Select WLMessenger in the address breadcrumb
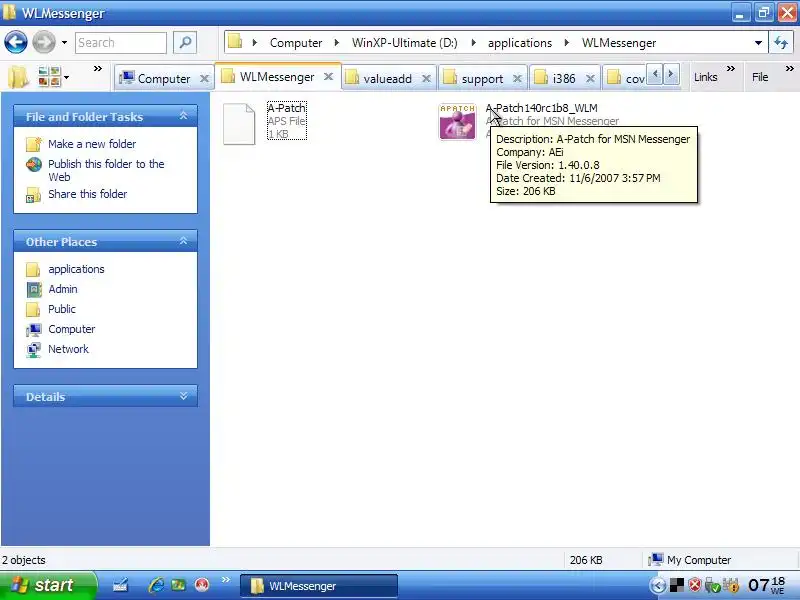The height and width of the screenshot is (600, 800). [619, 43]
